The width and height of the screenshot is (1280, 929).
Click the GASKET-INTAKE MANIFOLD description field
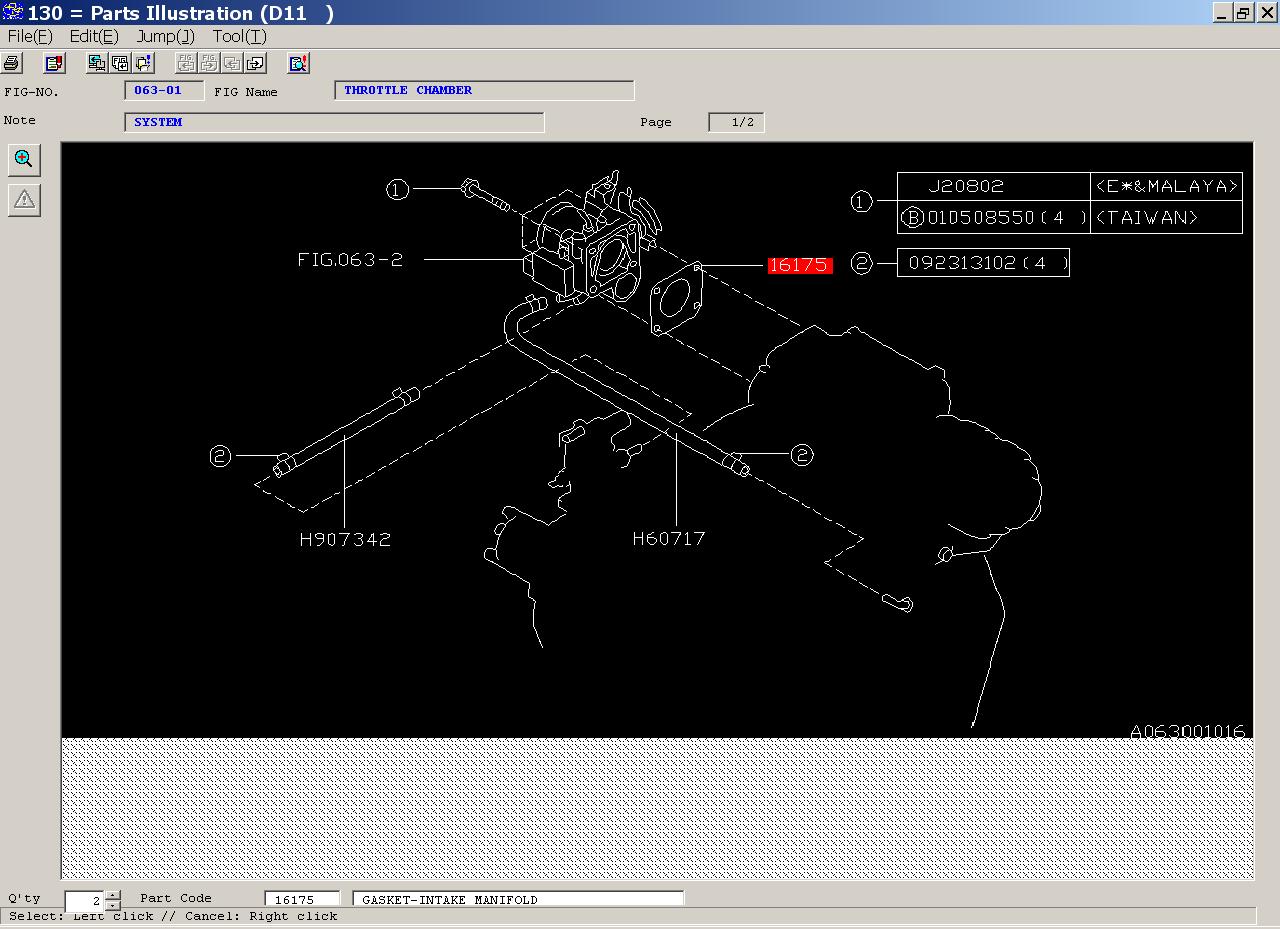coord(518,900)
